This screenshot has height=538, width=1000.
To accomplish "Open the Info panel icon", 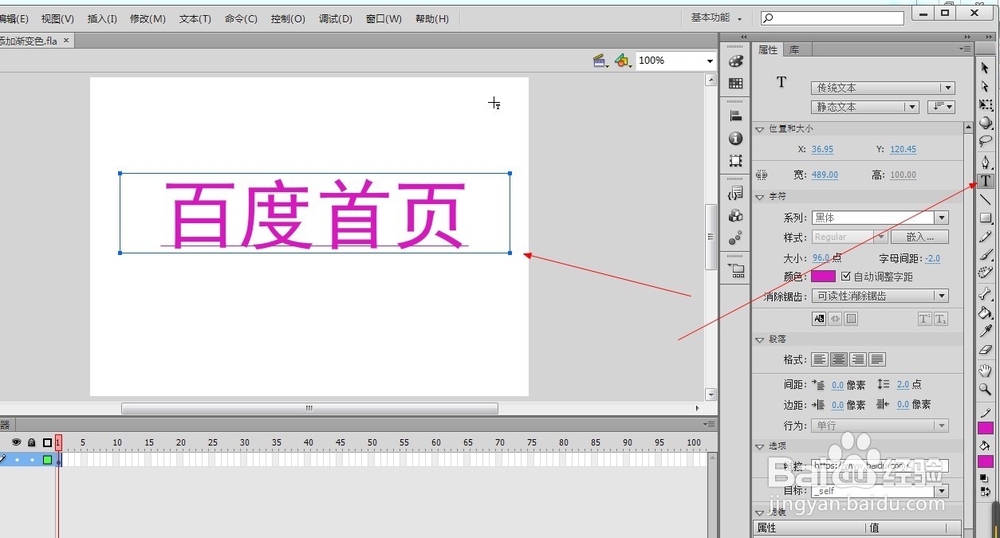I will coord(736,138).
